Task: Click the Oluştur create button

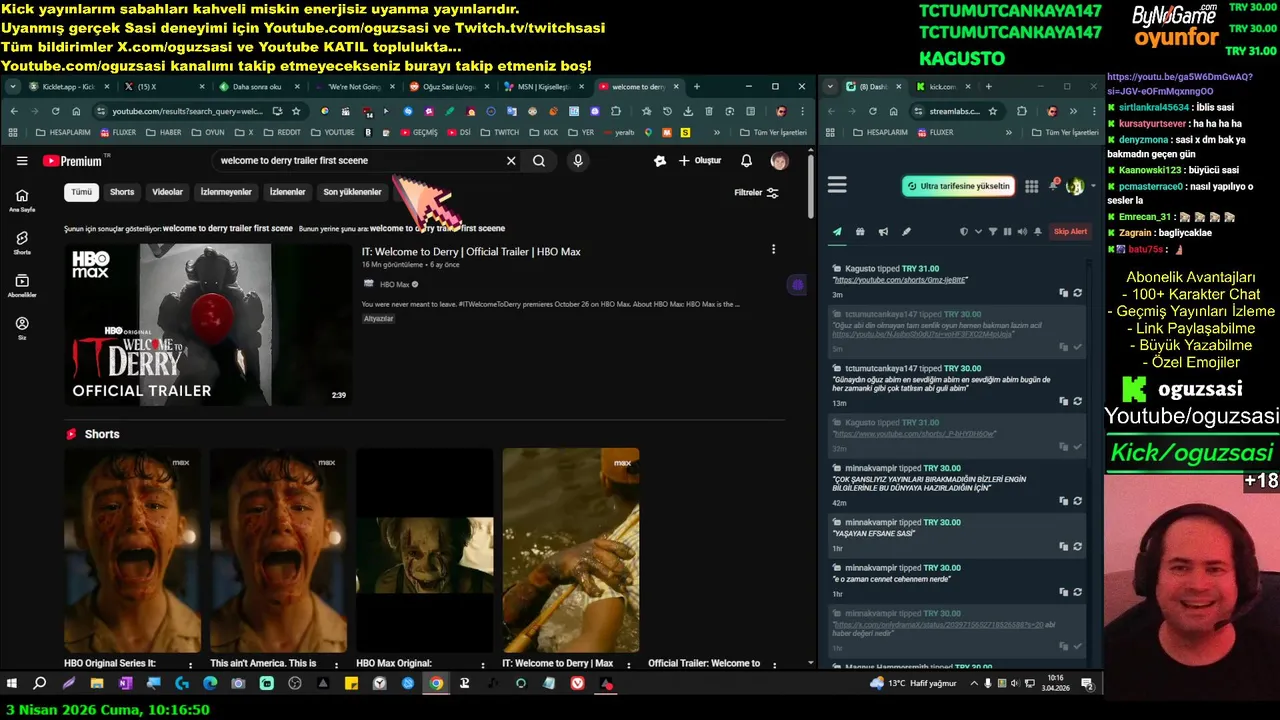Action: 699,161
